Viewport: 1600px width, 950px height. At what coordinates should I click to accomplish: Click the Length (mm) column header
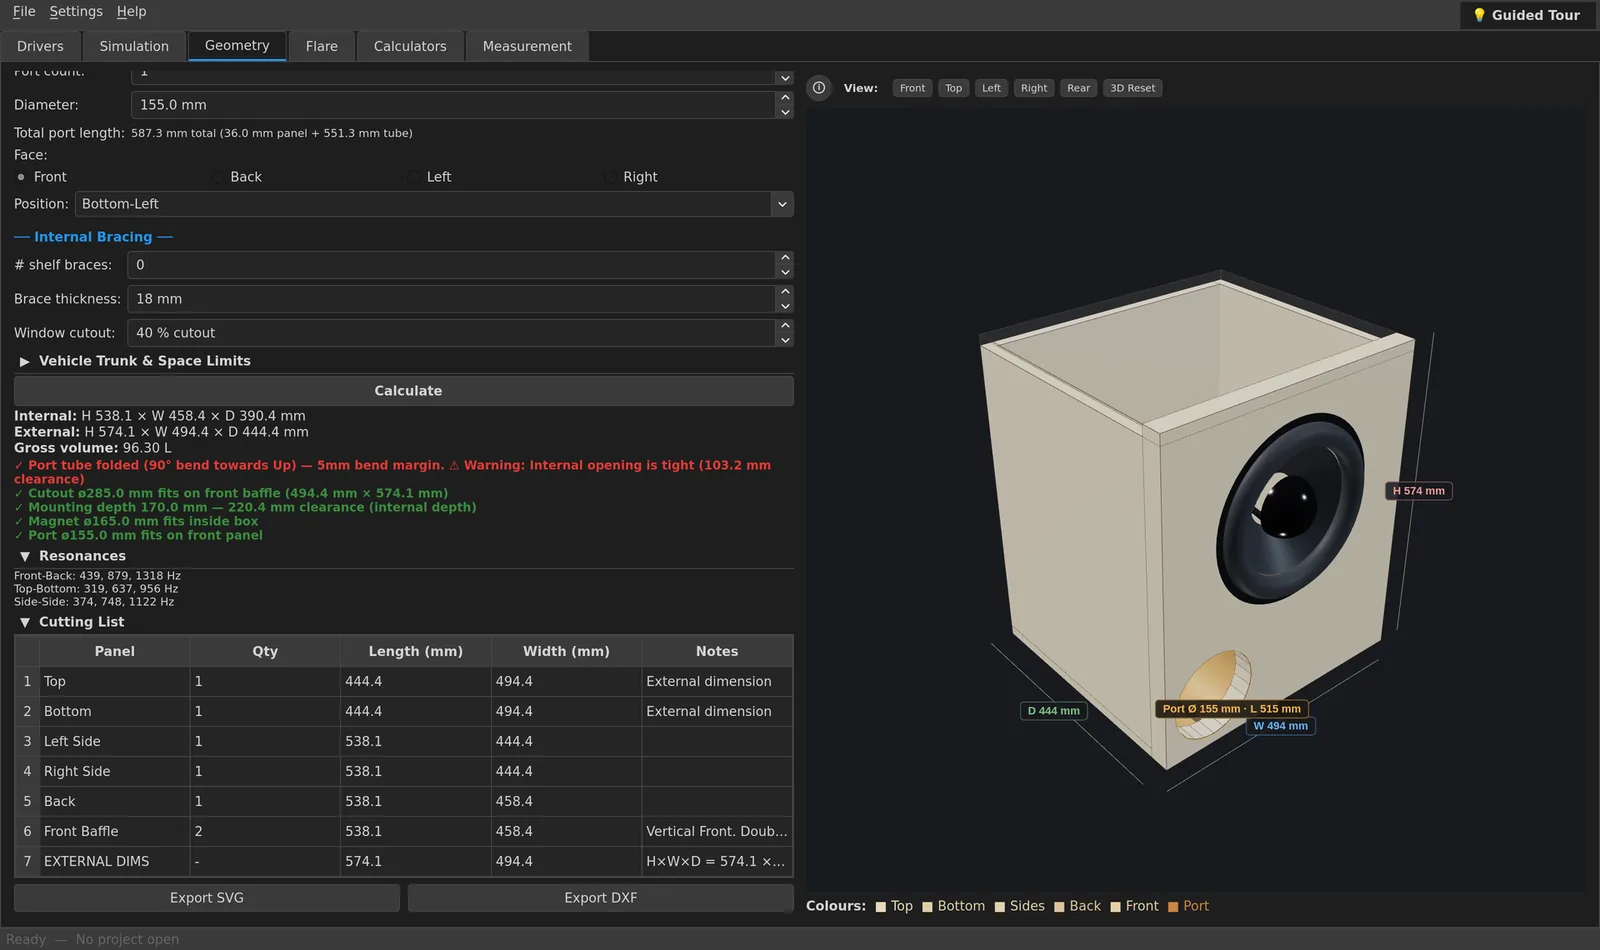[x=415, y=651]
